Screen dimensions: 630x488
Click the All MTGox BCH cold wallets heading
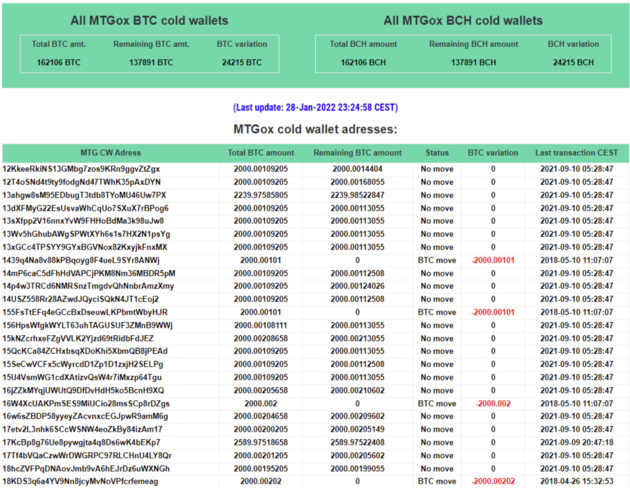pyautogui.click(x=463, y=20)
